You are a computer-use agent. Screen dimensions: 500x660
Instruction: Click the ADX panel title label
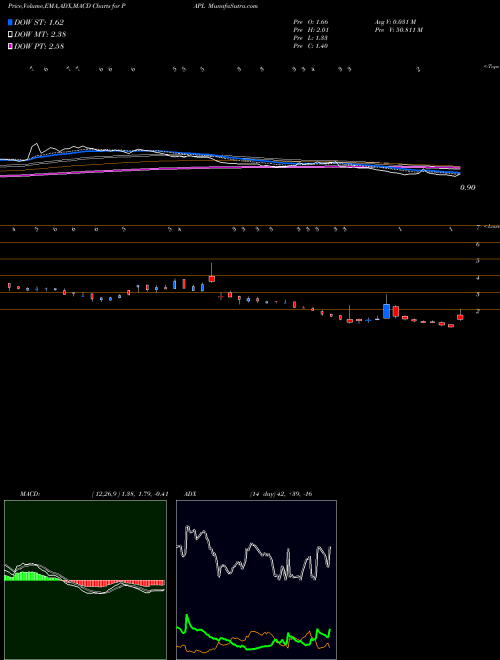click(x=190, y=494)
